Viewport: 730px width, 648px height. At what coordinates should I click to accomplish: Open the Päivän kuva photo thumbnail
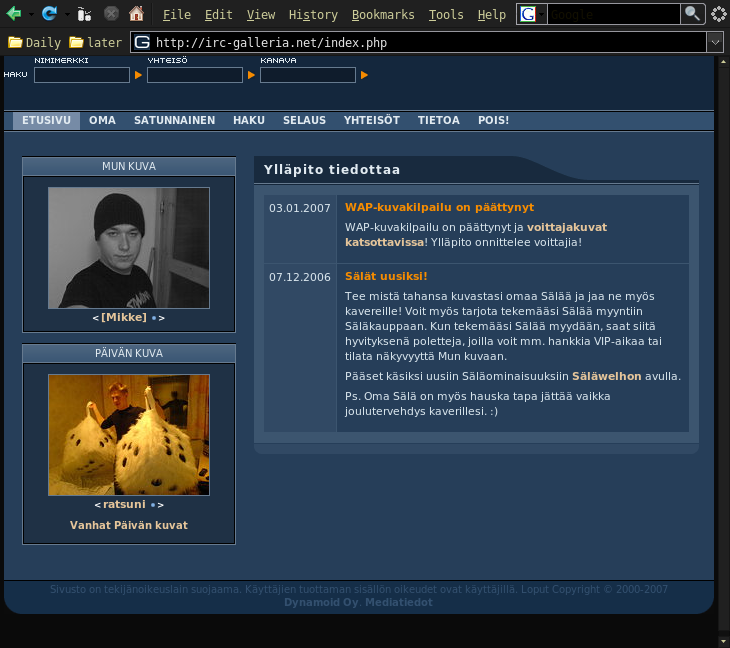coord(129,435)
